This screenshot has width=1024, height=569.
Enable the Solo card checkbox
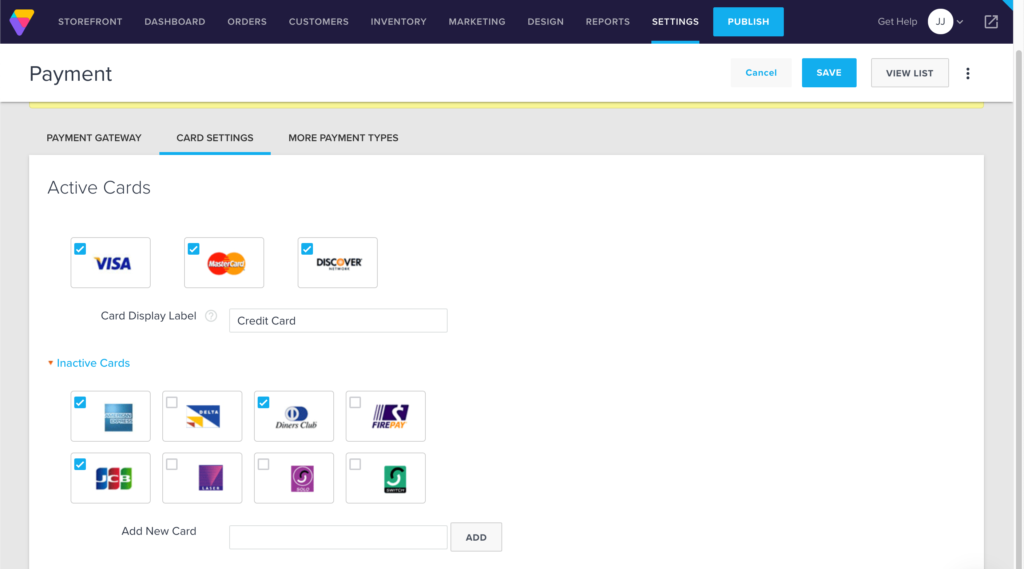(x=263, y=464)
